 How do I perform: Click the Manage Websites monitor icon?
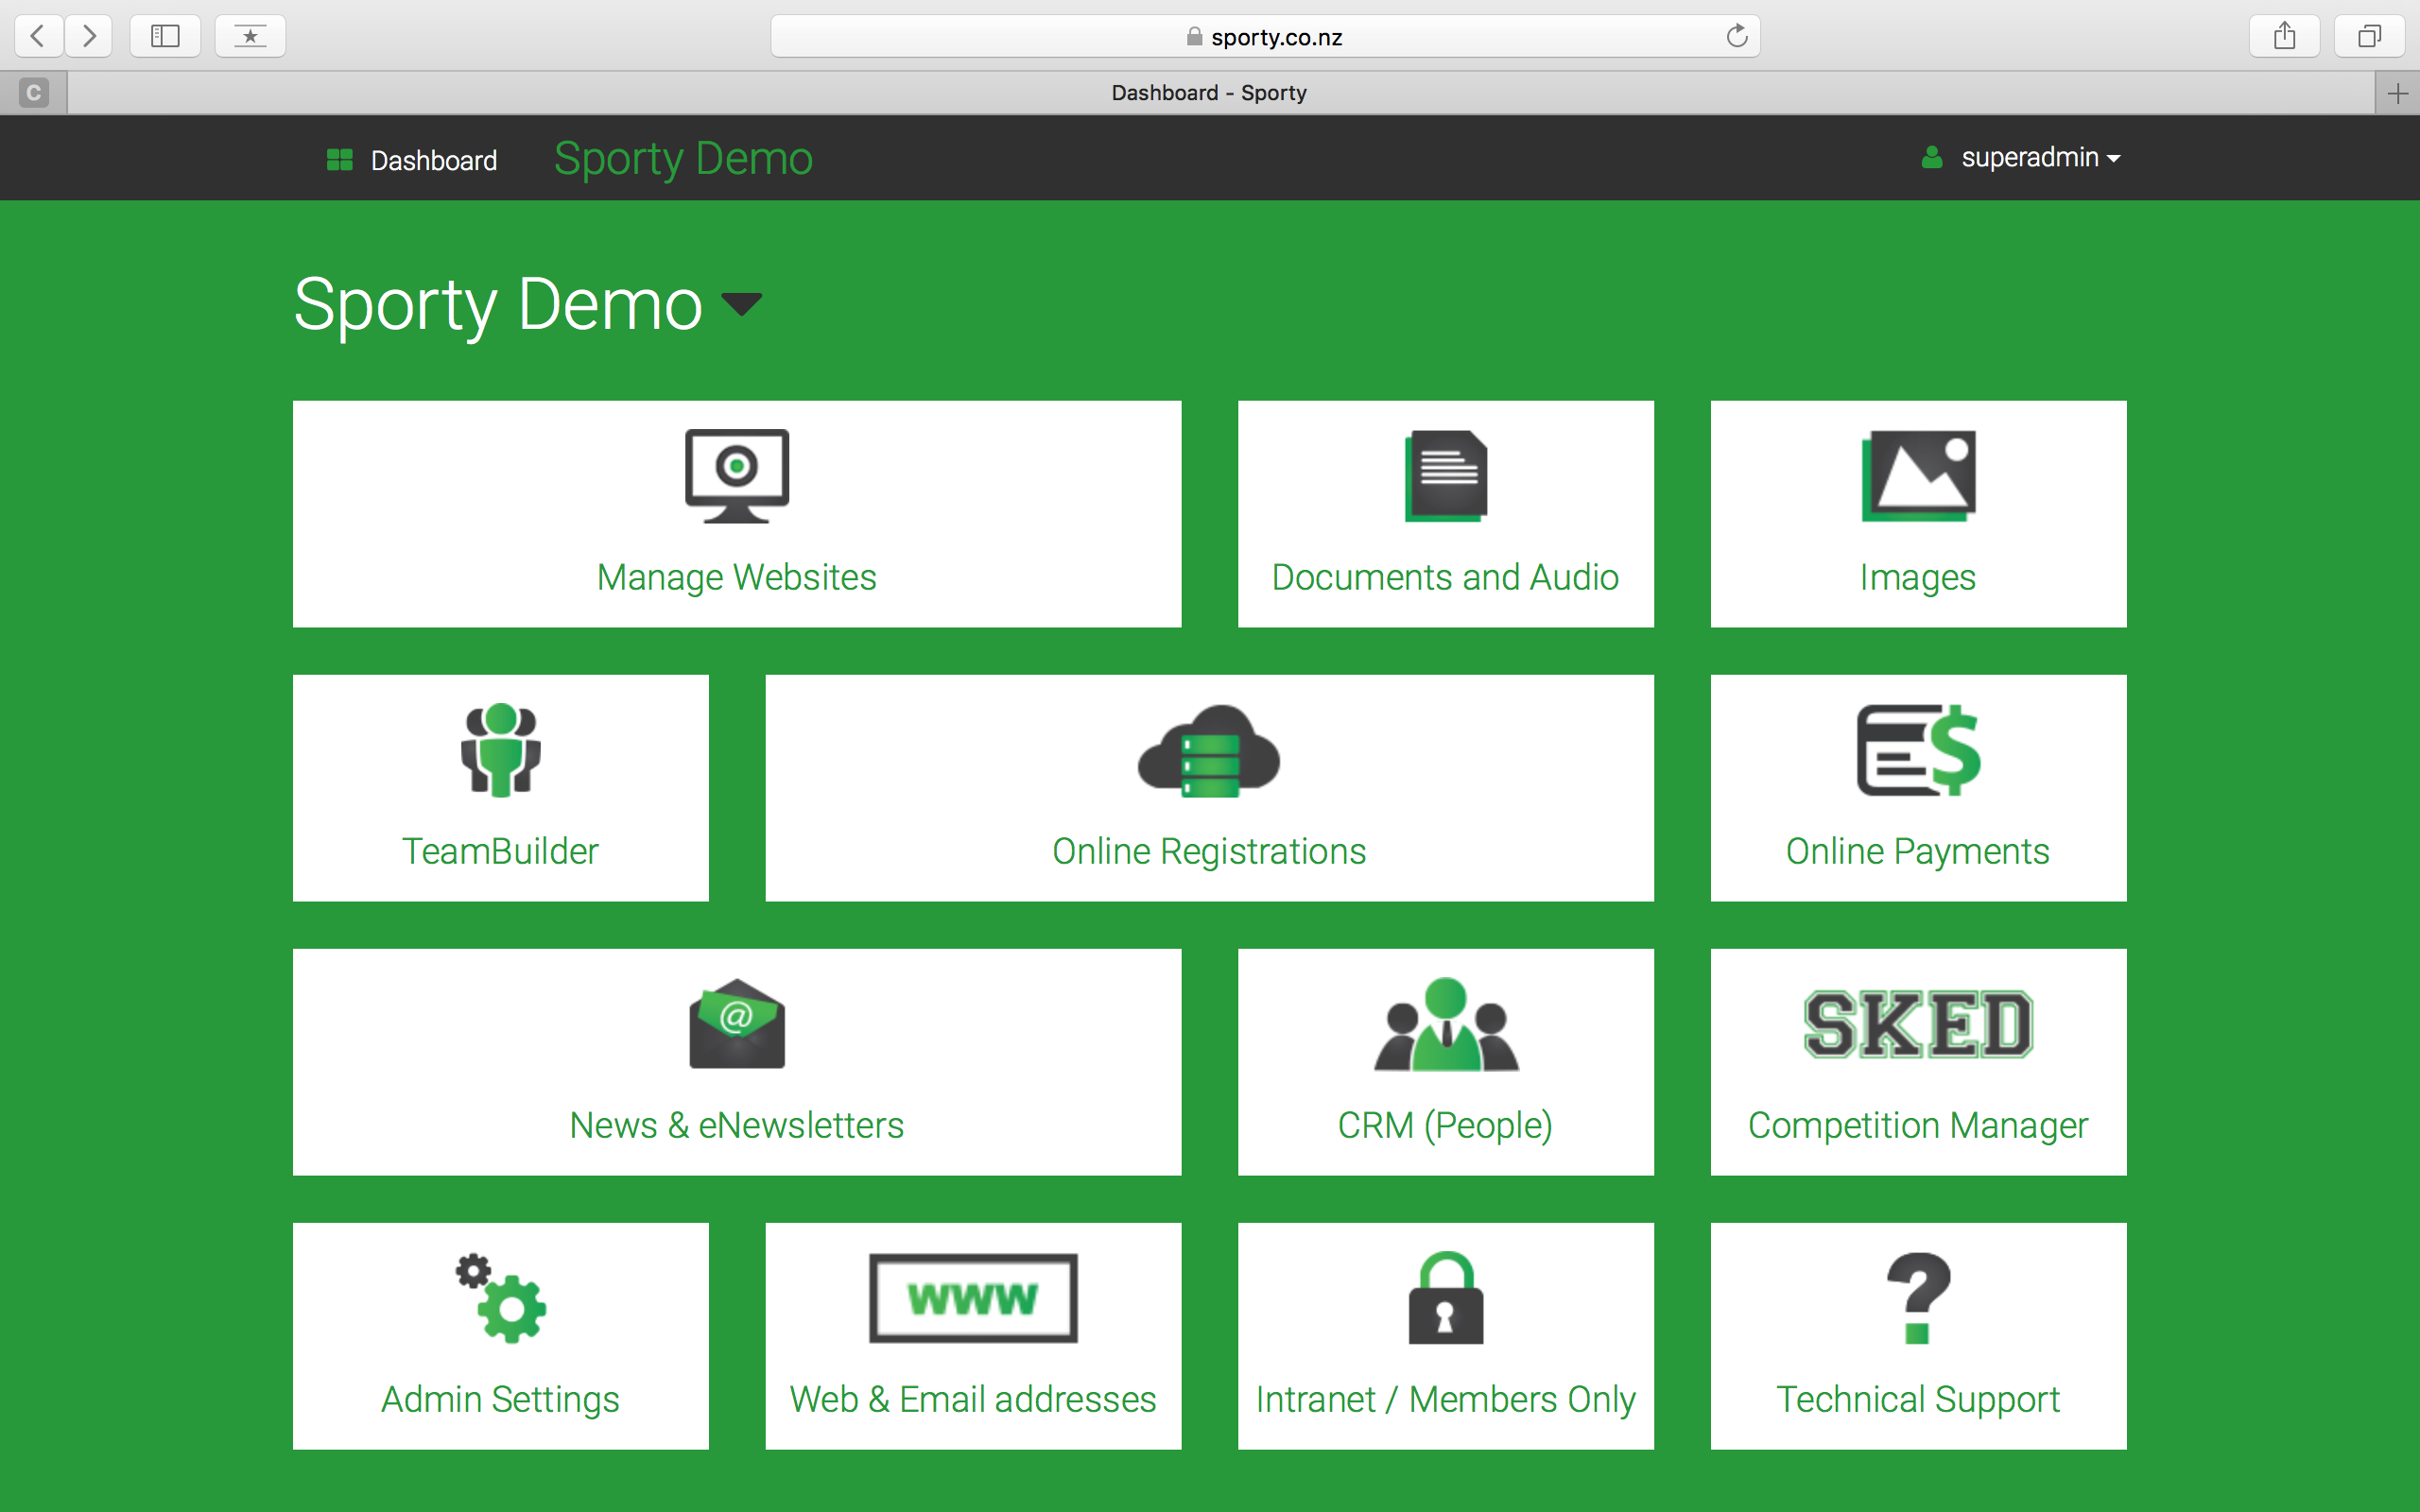click(737, 476)
